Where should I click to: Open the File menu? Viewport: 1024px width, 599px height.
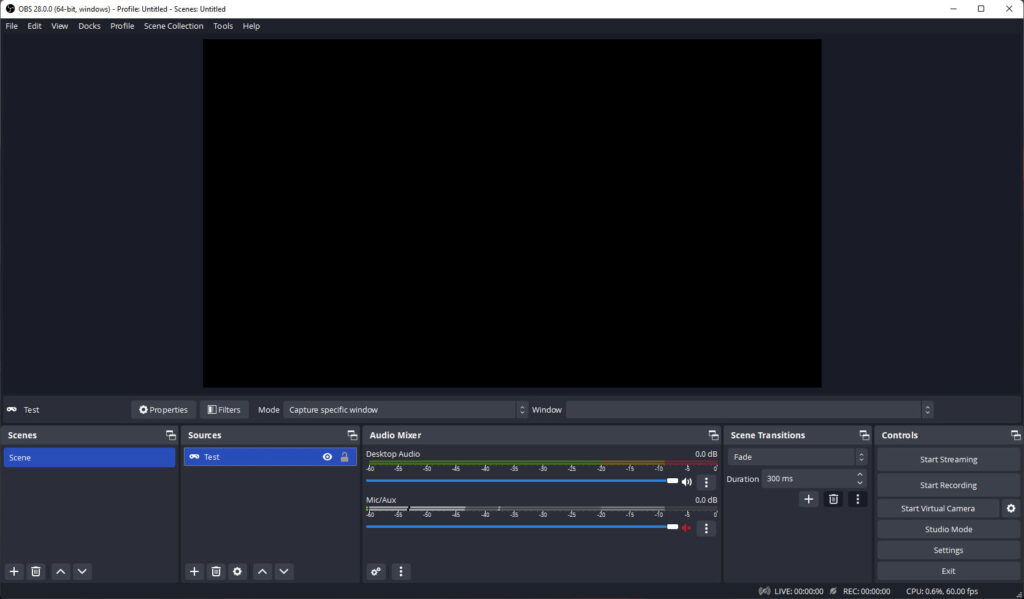[12, 26]
